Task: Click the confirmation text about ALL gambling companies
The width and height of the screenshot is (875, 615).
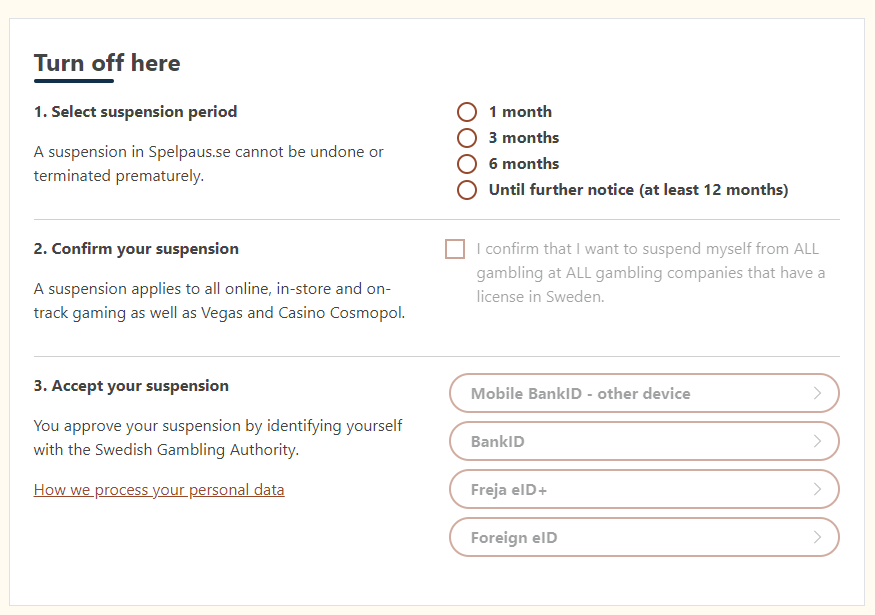Action: point(650,273)
